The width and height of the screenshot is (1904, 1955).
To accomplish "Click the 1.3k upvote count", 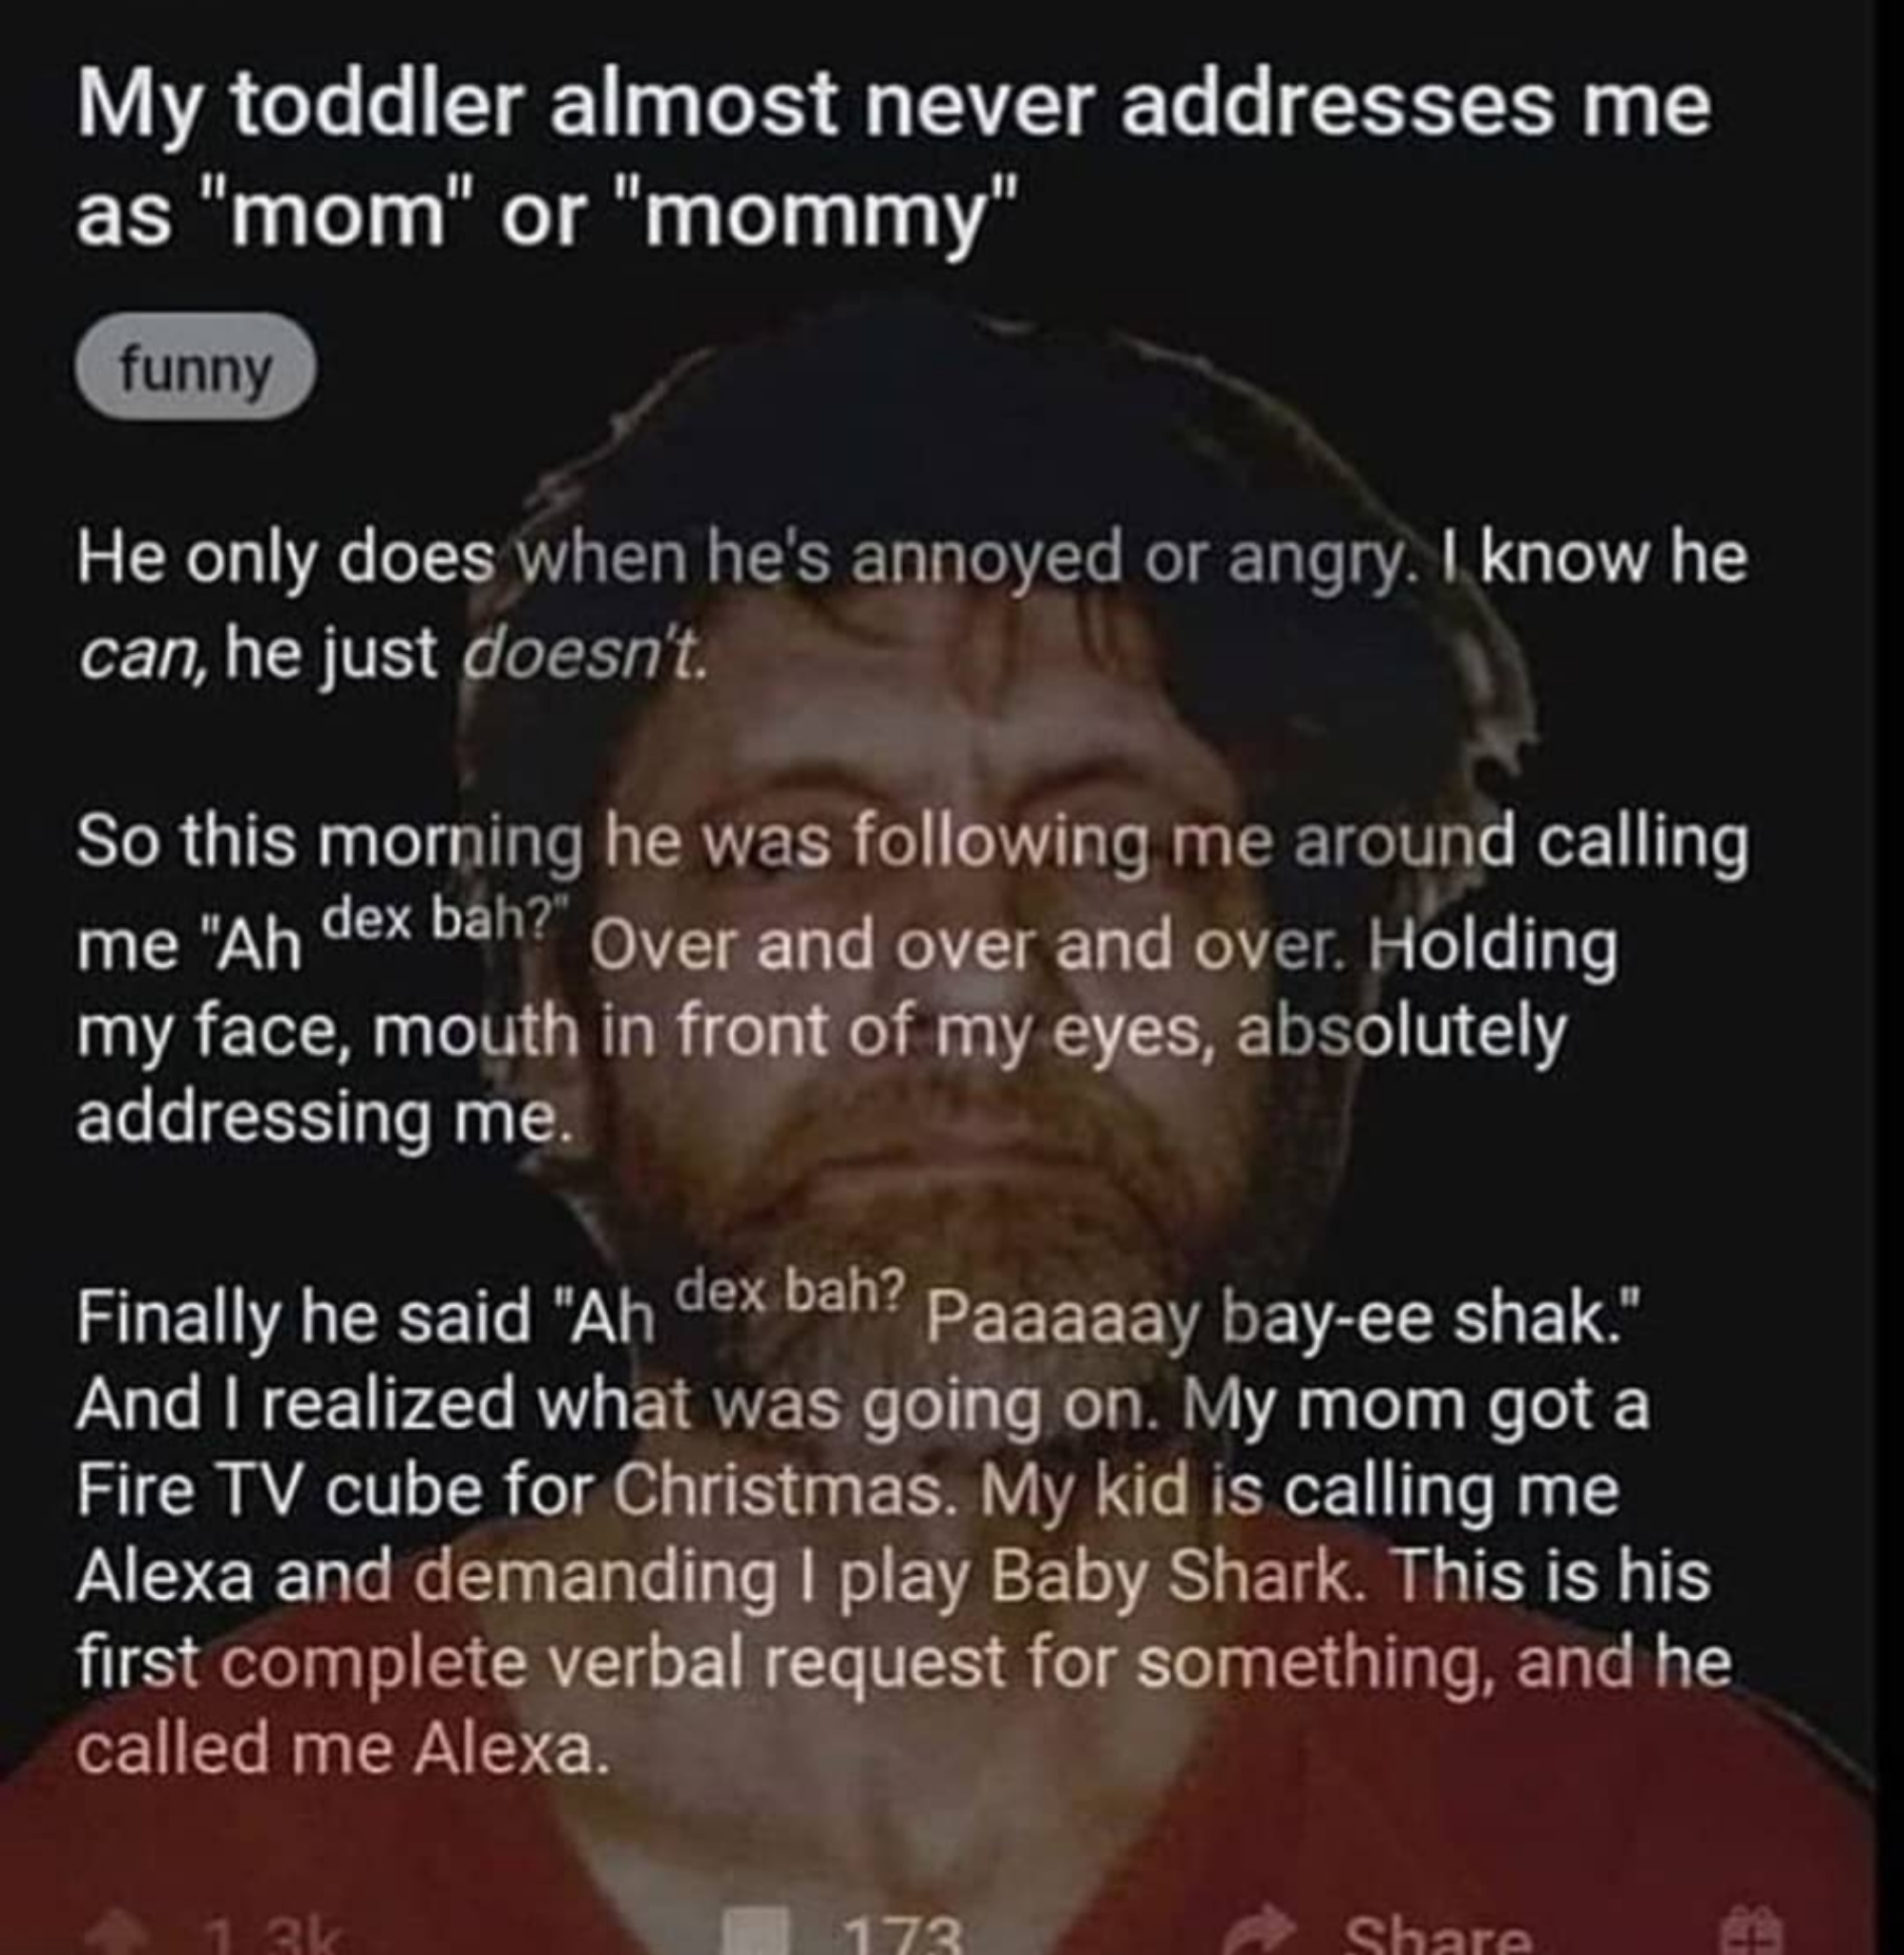I will [273, 1938].
